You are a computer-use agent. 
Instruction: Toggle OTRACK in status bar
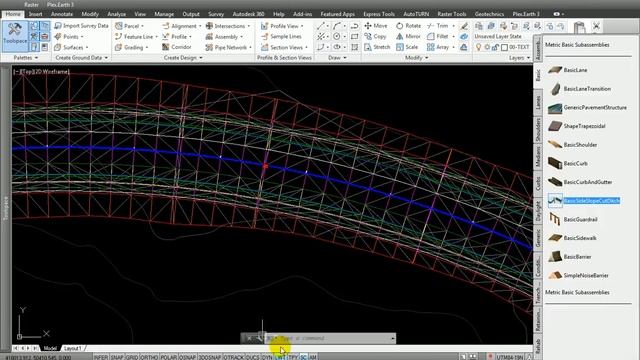point(233,357)
